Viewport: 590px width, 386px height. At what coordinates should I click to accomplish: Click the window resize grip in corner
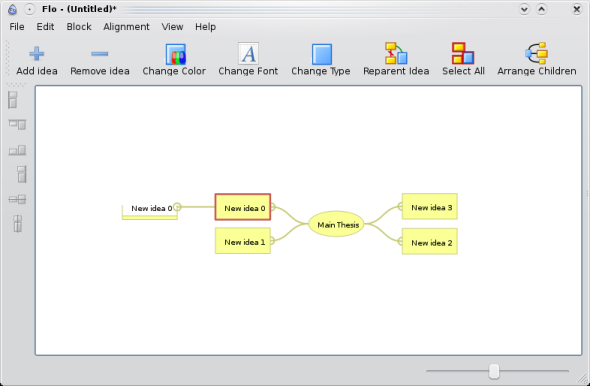582,378
